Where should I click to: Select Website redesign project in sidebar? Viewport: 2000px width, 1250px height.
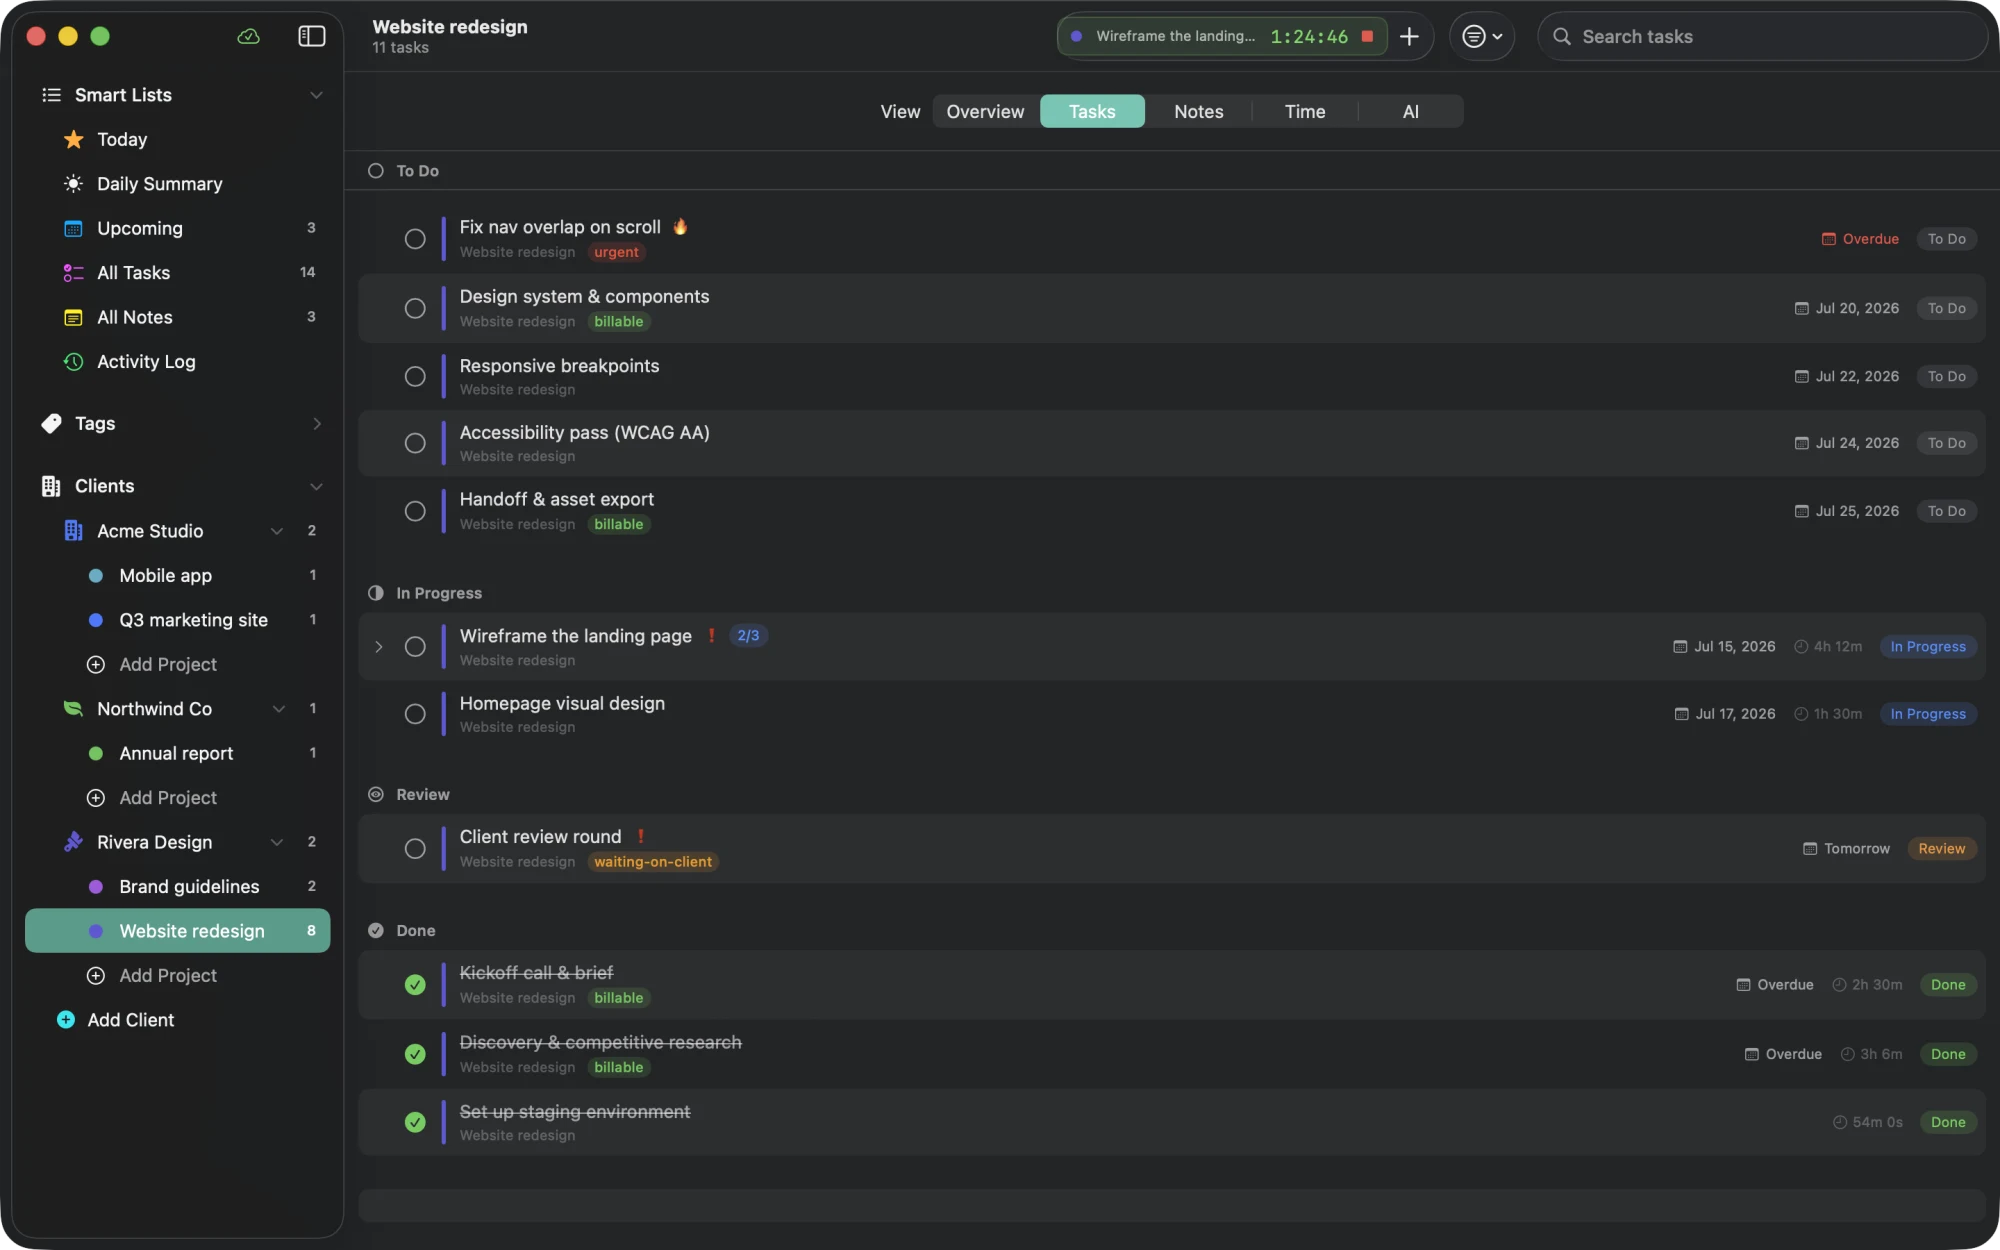pyautogui.click(x=178, y=931)
